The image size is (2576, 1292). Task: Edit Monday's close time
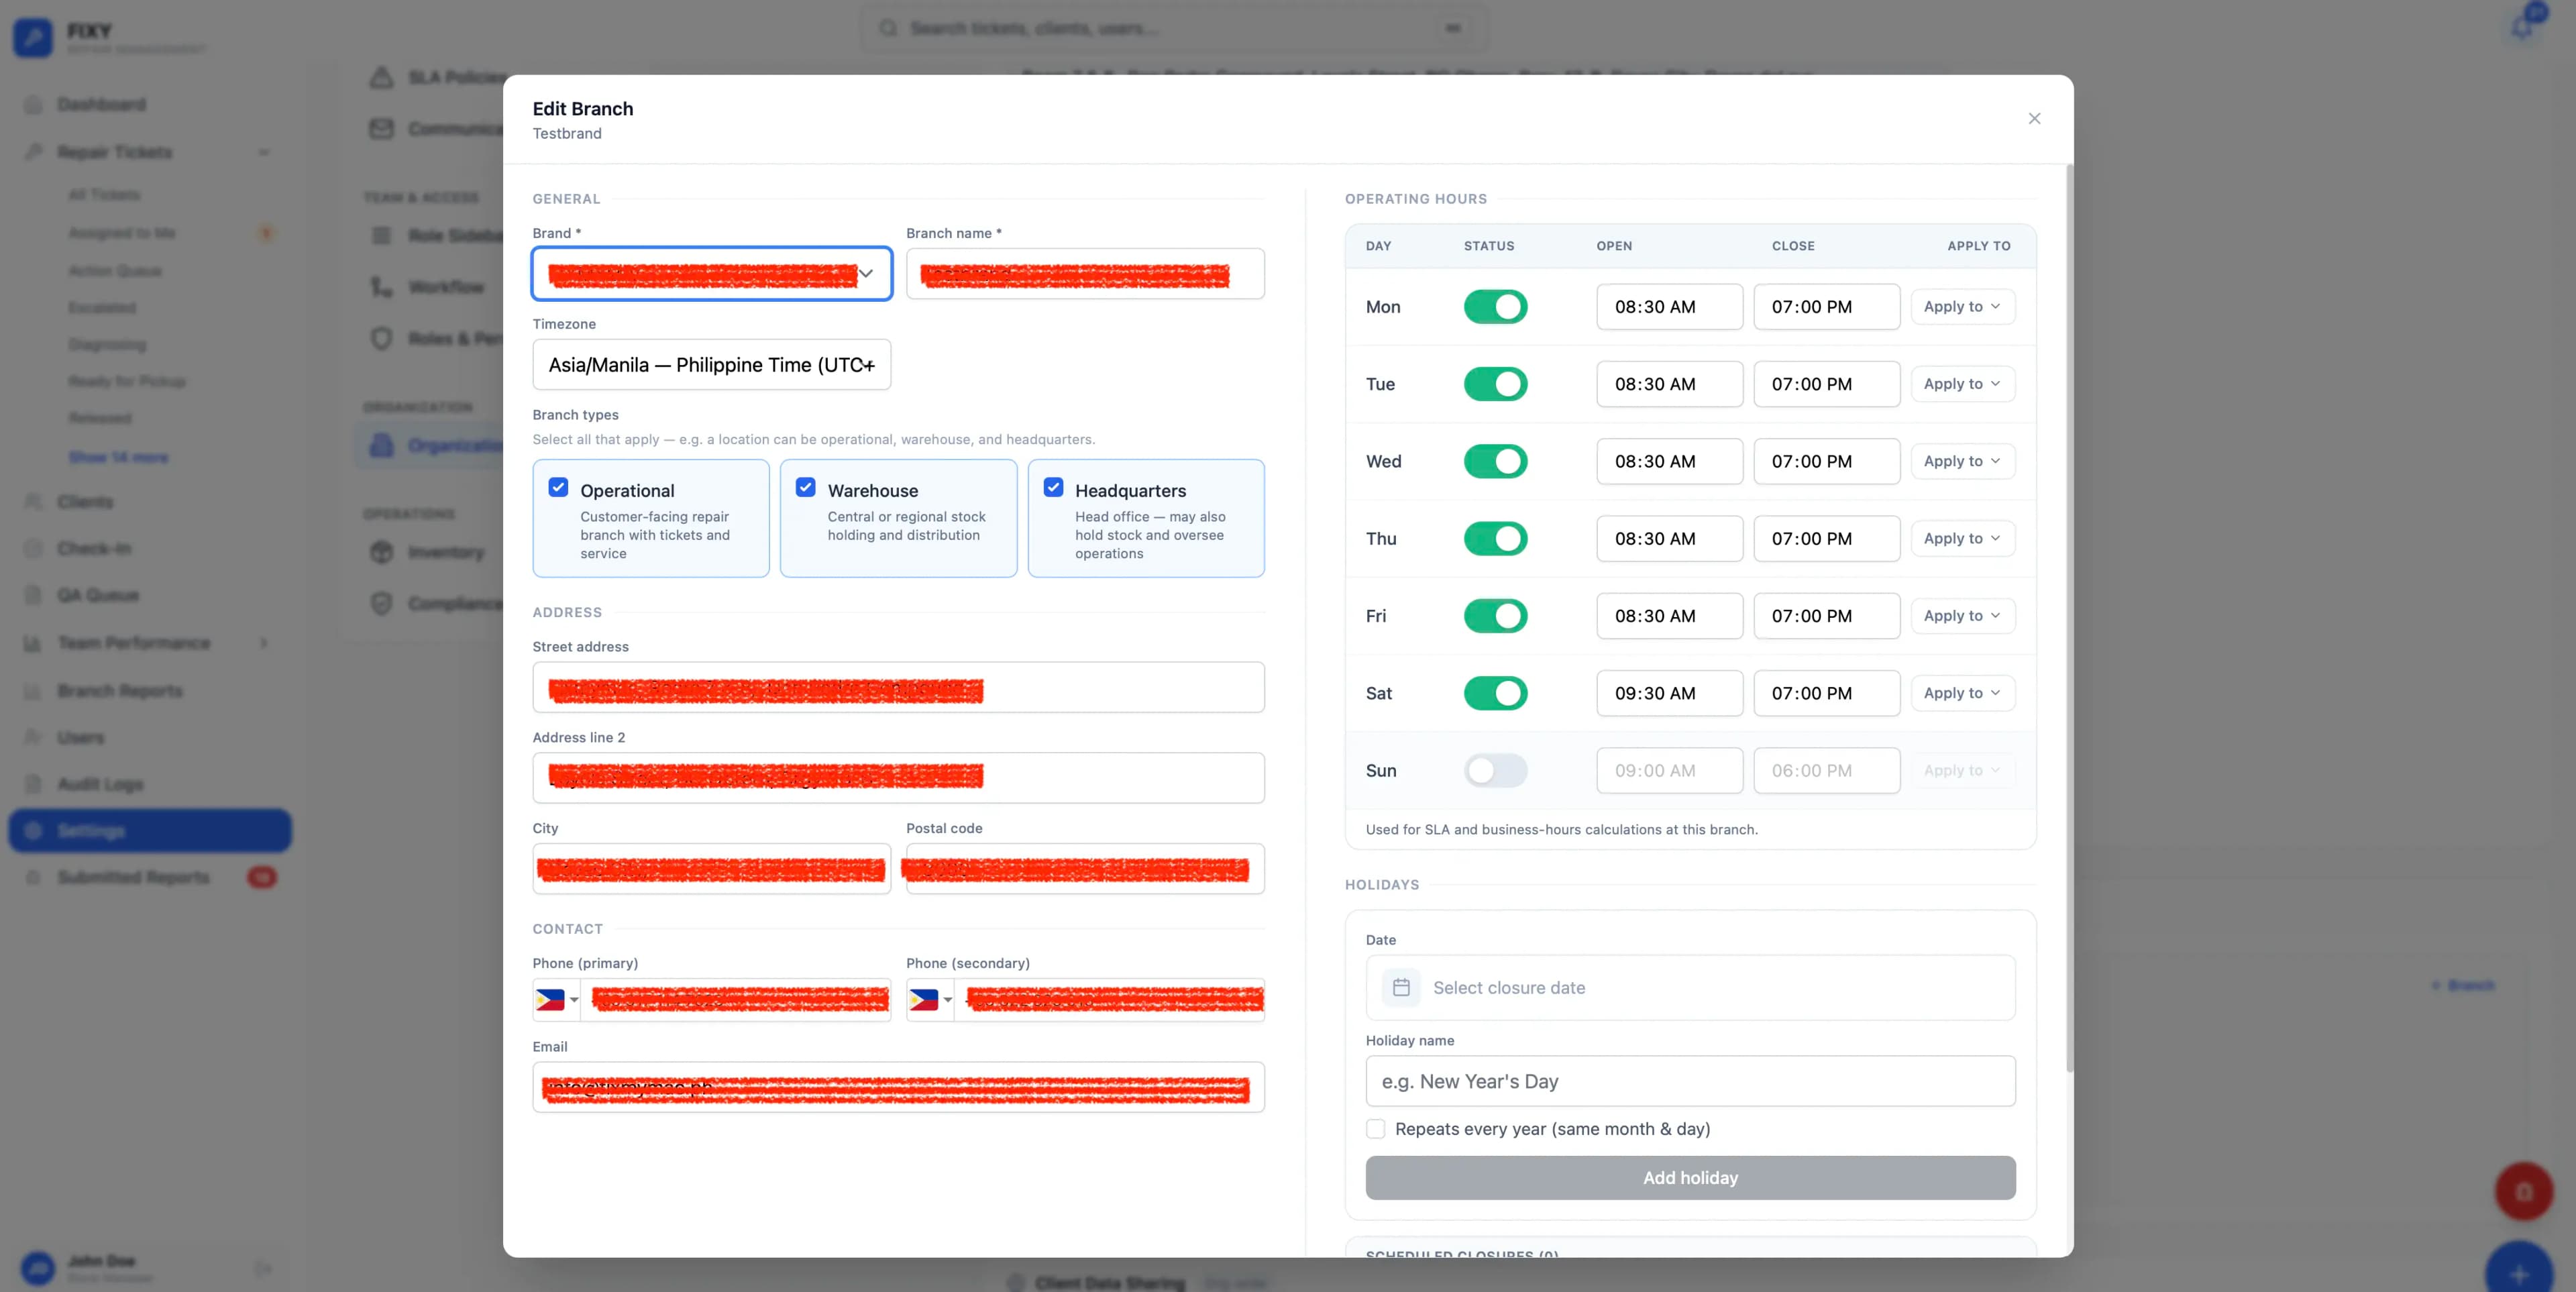pyautogui.click(x=1826, y=307)
